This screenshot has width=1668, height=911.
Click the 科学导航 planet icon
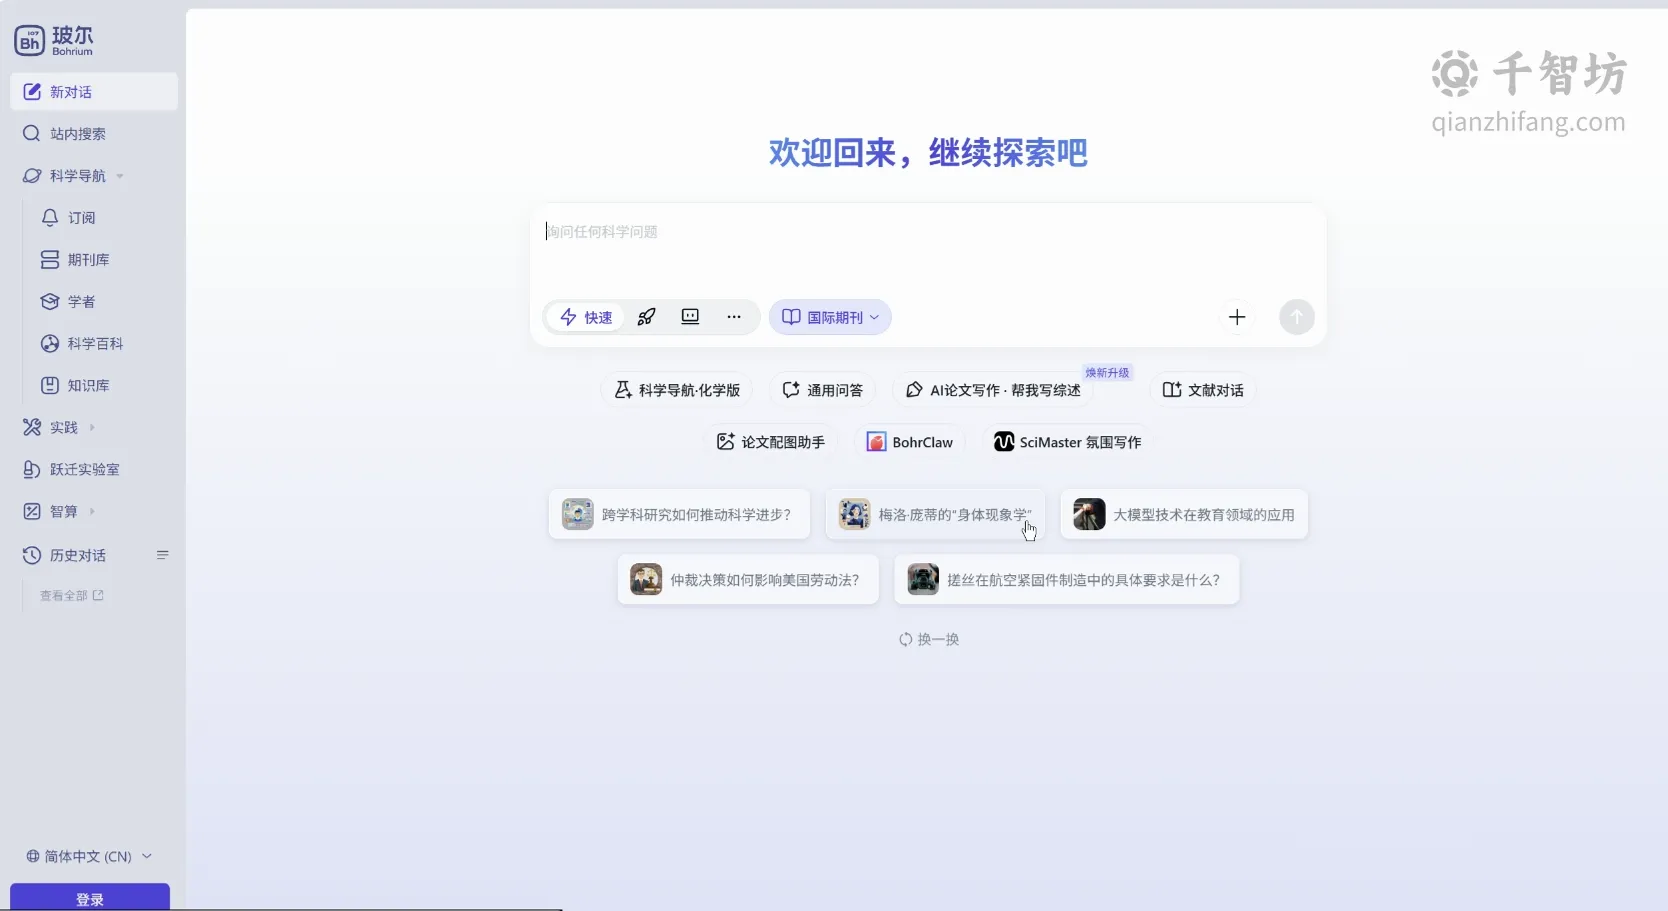32,176
